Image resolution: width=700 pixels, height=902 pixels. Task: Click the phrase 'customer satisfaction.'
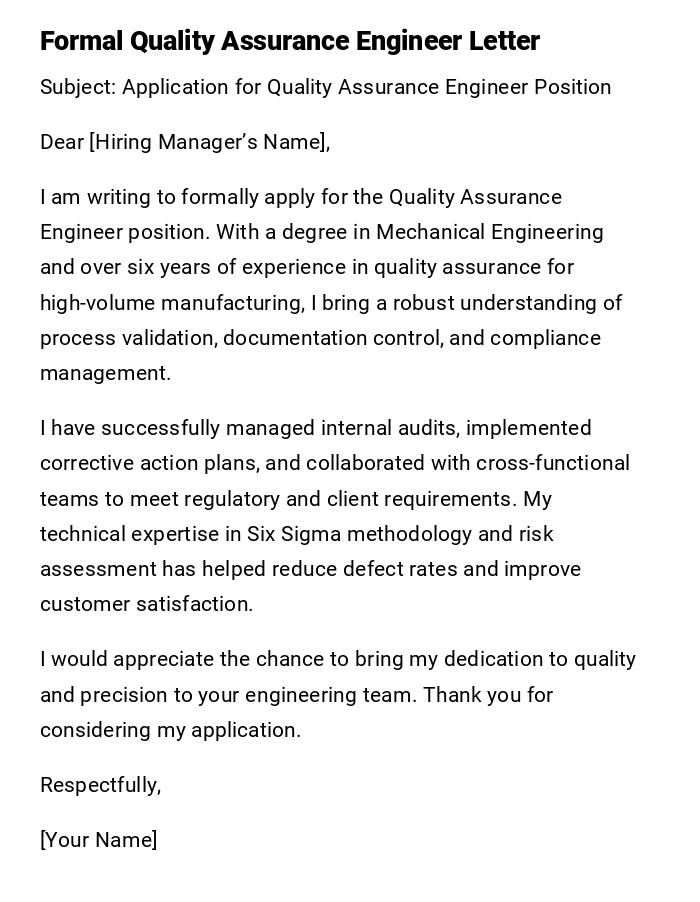(x=146, y=604)
